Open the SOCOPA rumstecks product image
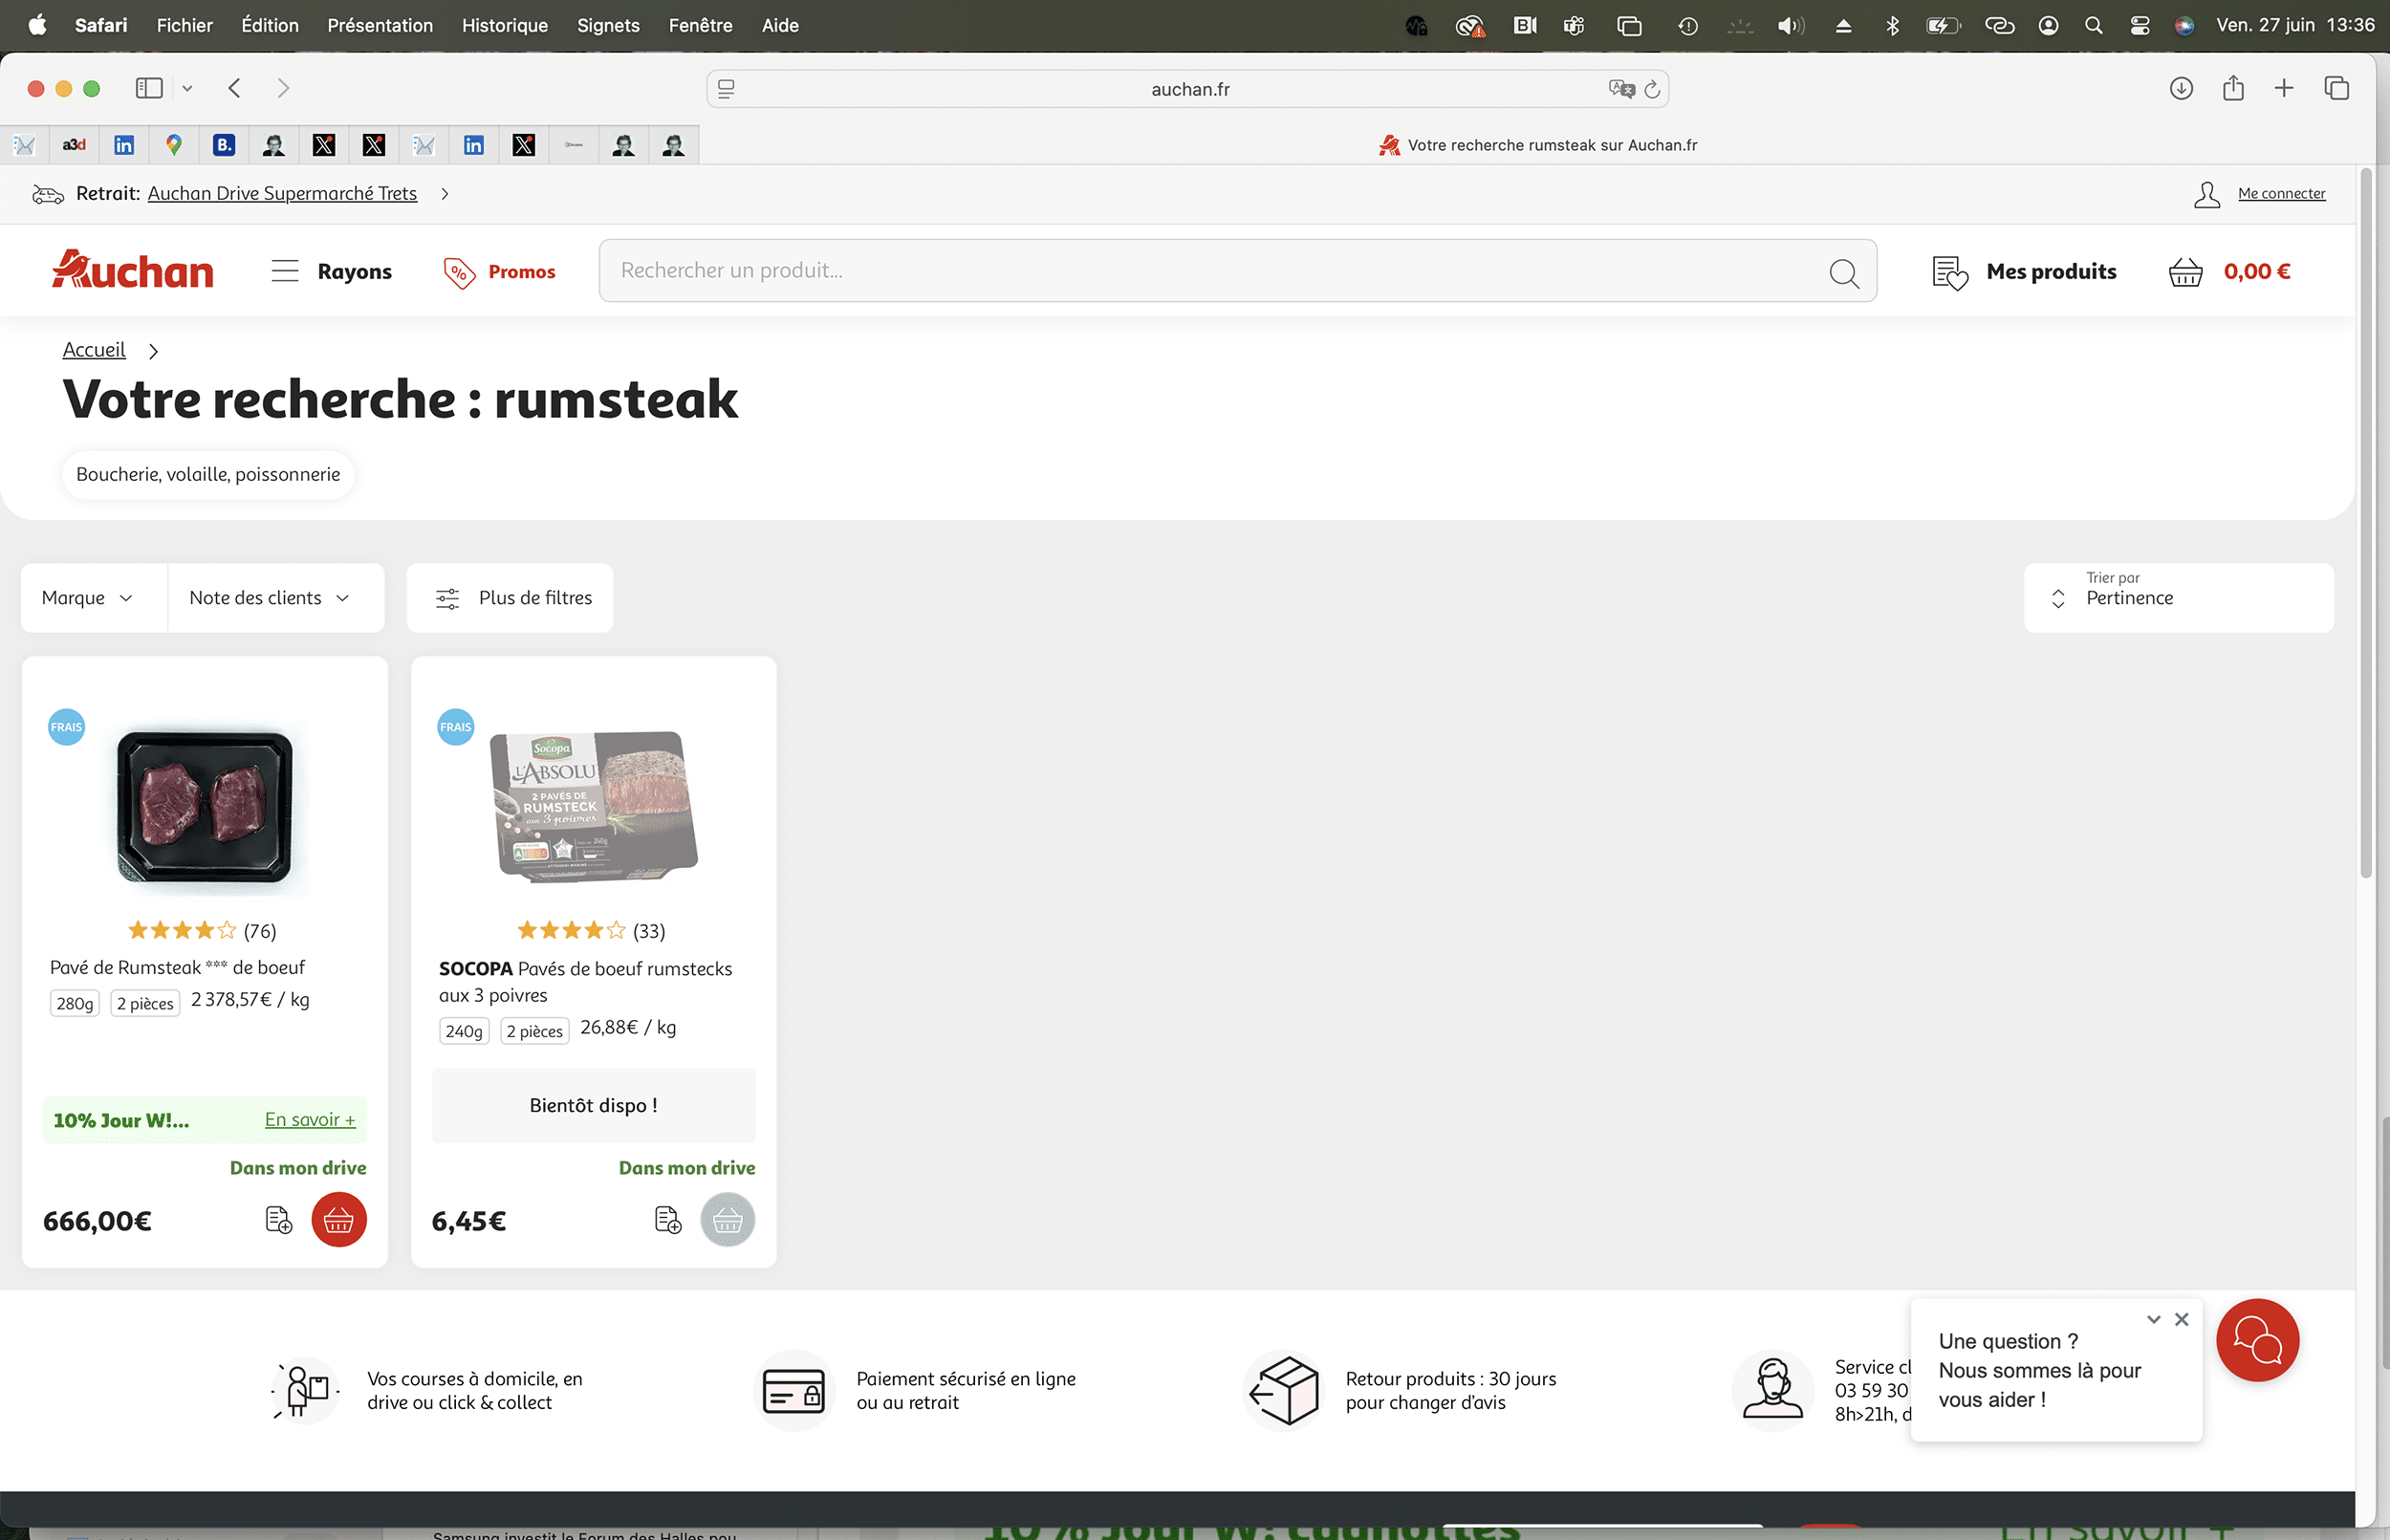 click(594, 807)
